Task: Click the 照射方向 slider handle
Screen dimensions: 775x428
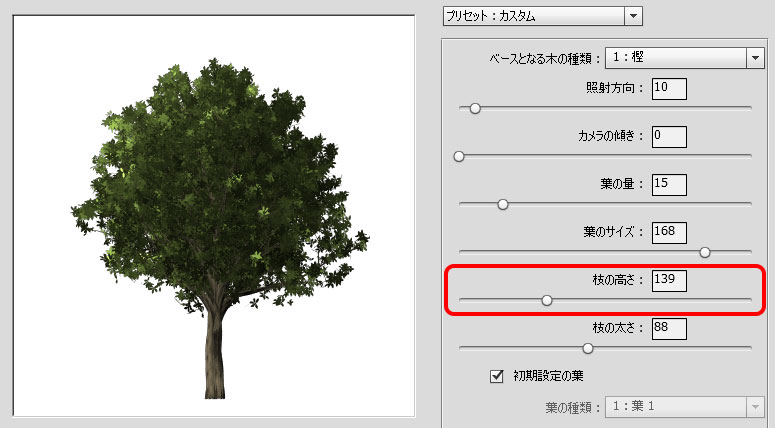Action: pyautogui.click(x=475, y=108)
